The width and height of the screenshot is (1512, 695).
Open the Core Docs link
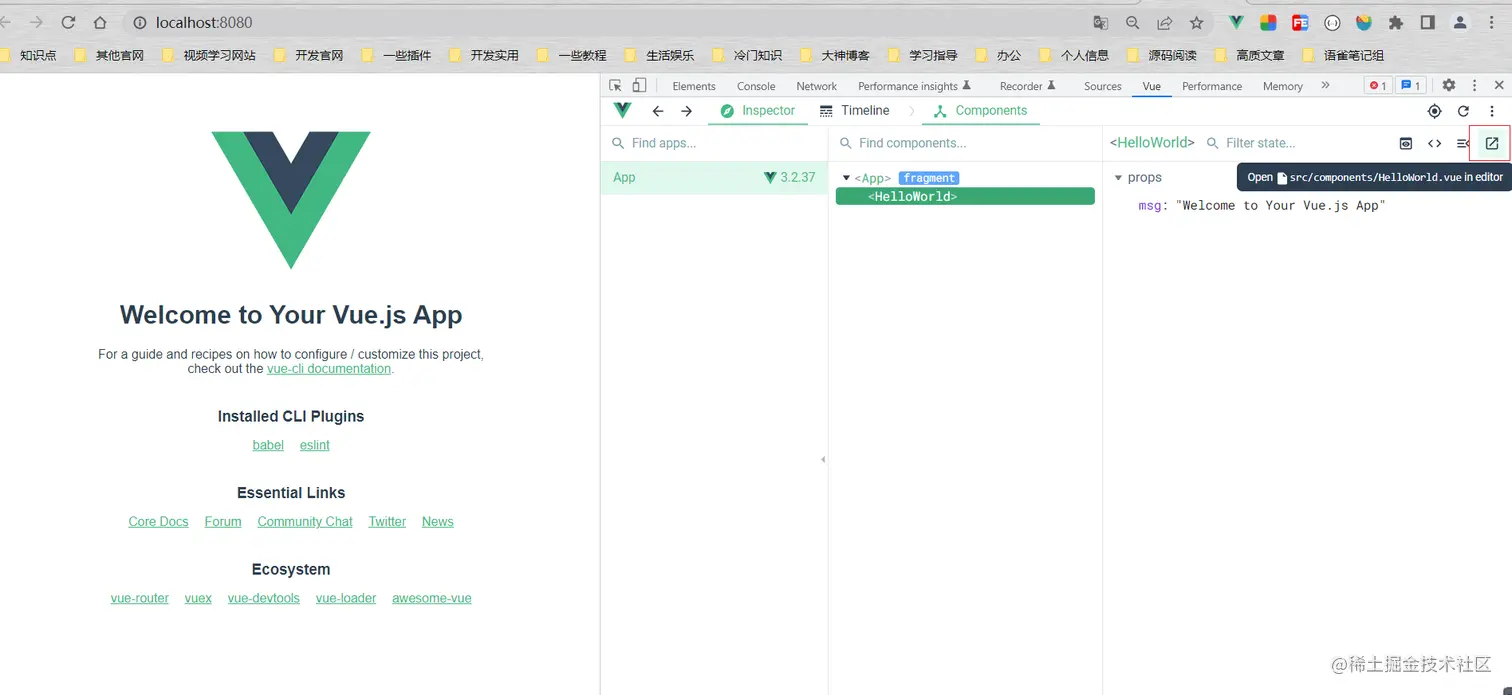(x=158, y=522)
